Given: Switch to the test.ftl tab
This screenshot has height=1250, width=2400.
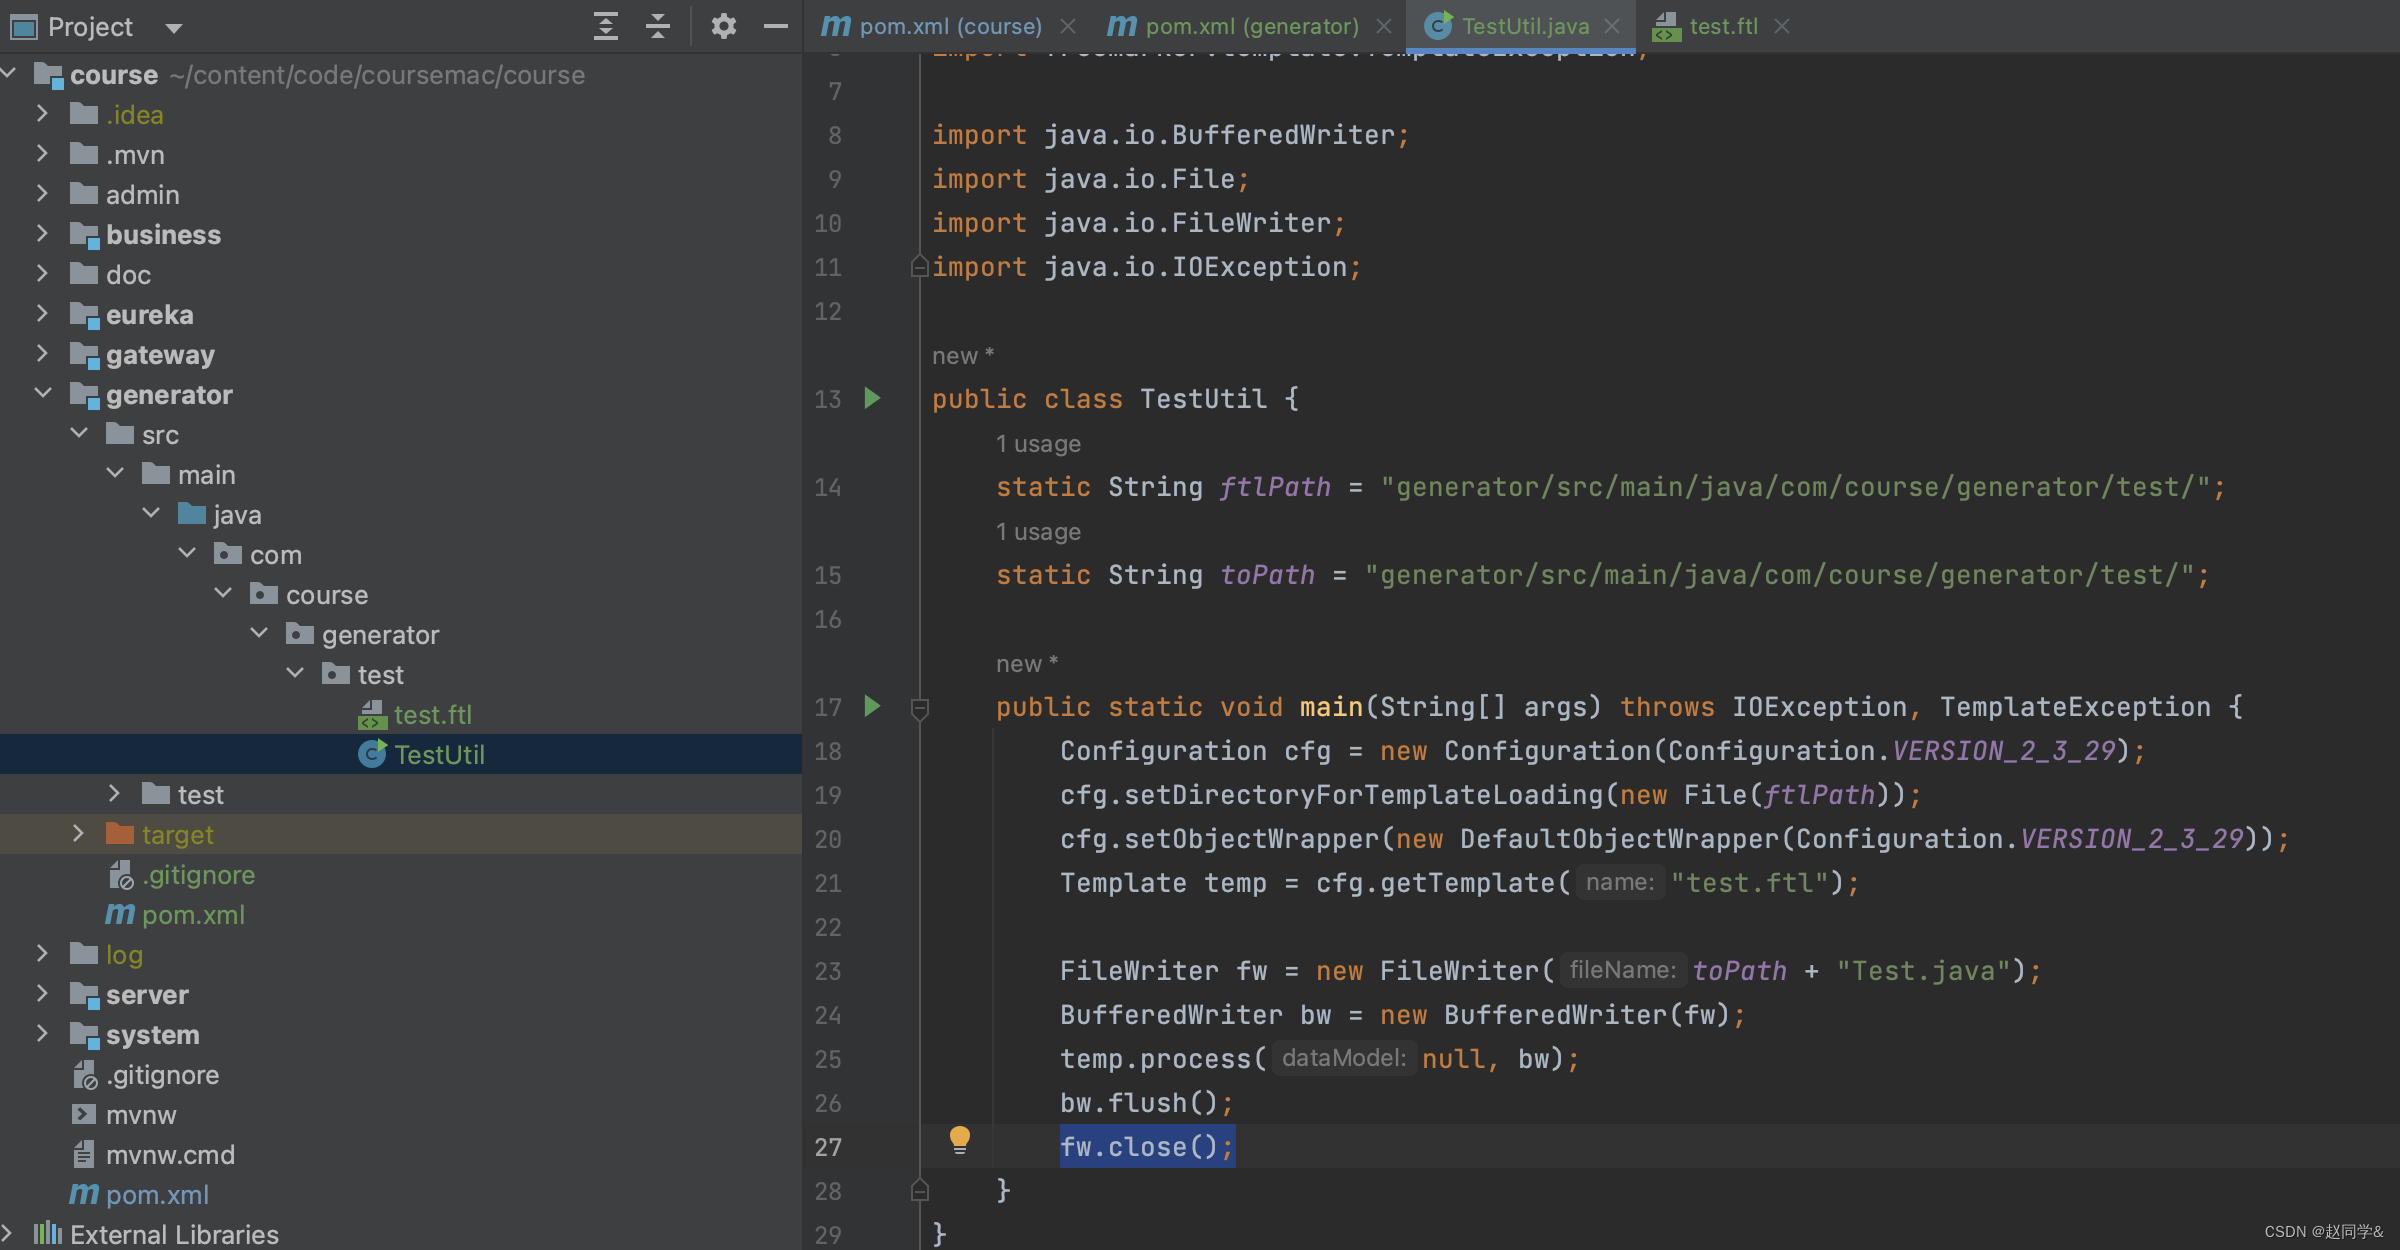Looking at the screenshot, I should tap(1722, 26).
